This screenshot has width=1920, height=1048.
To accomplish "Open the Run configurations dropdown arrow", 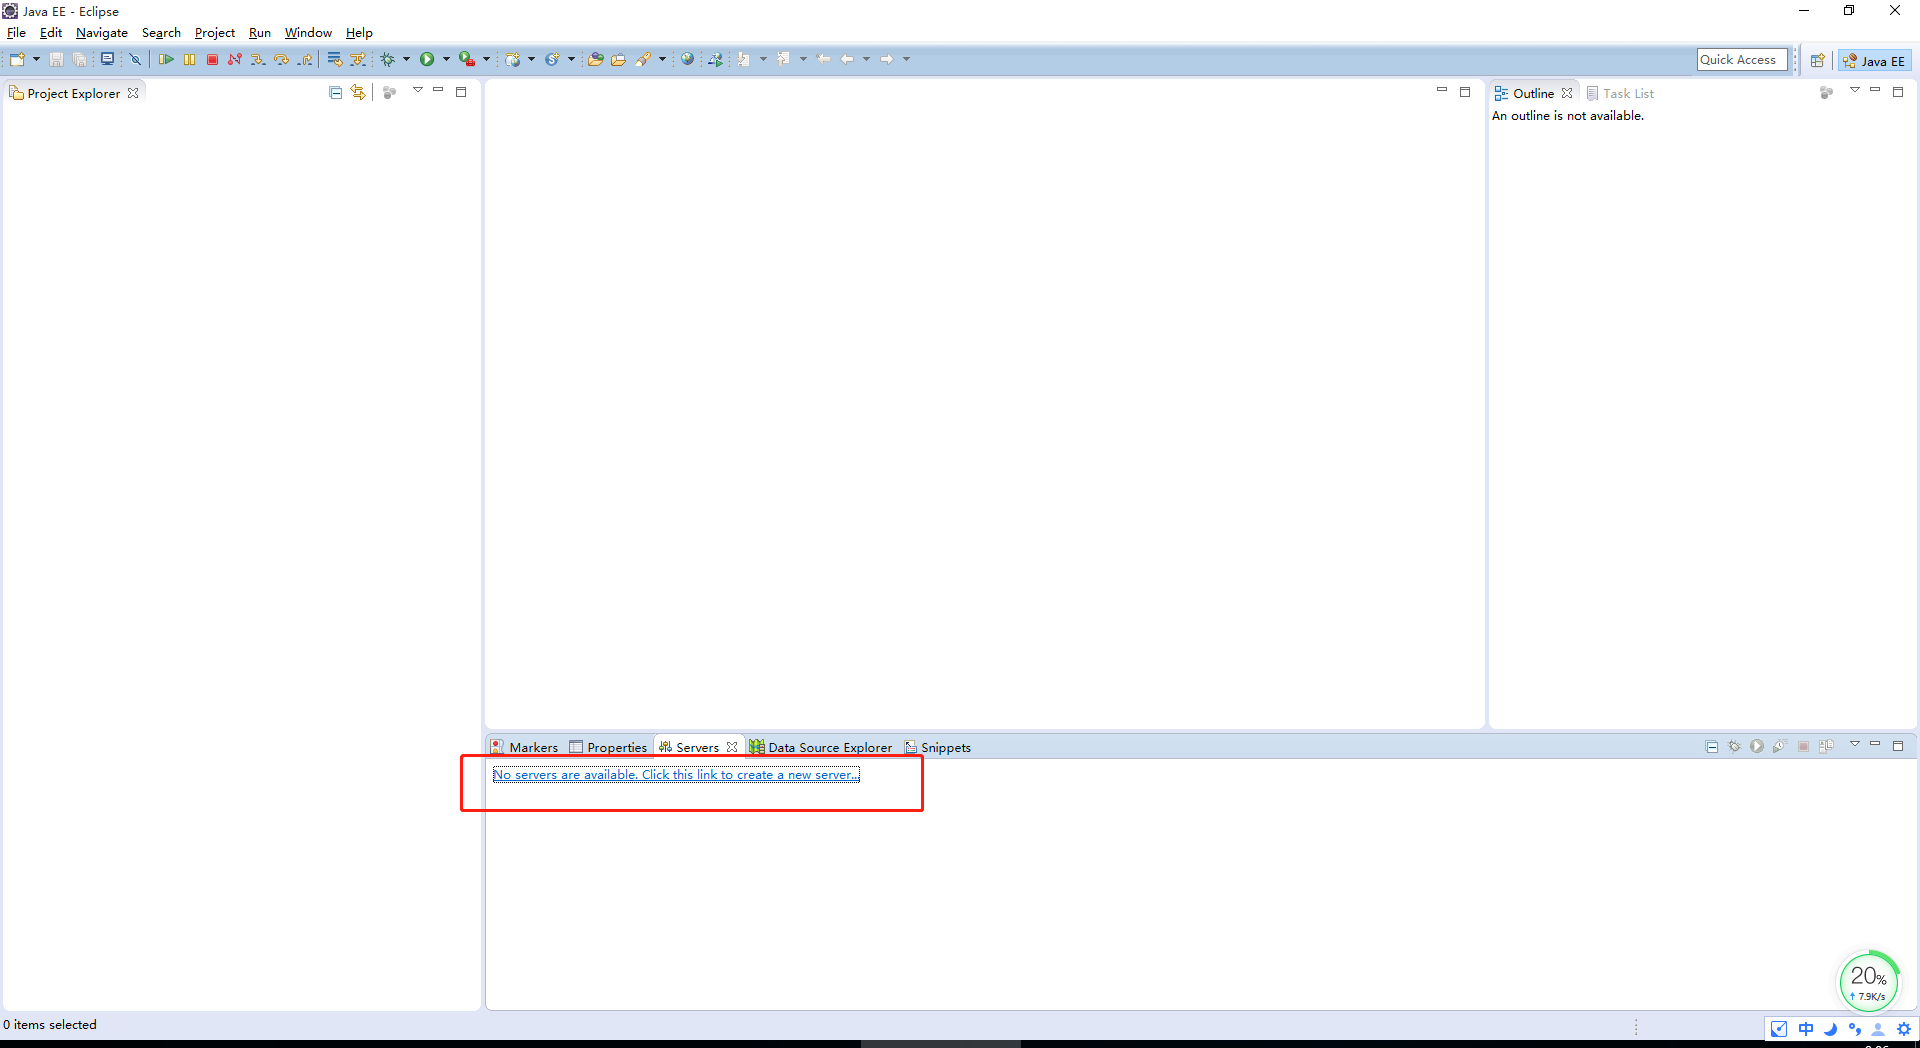I will [446, 59].
